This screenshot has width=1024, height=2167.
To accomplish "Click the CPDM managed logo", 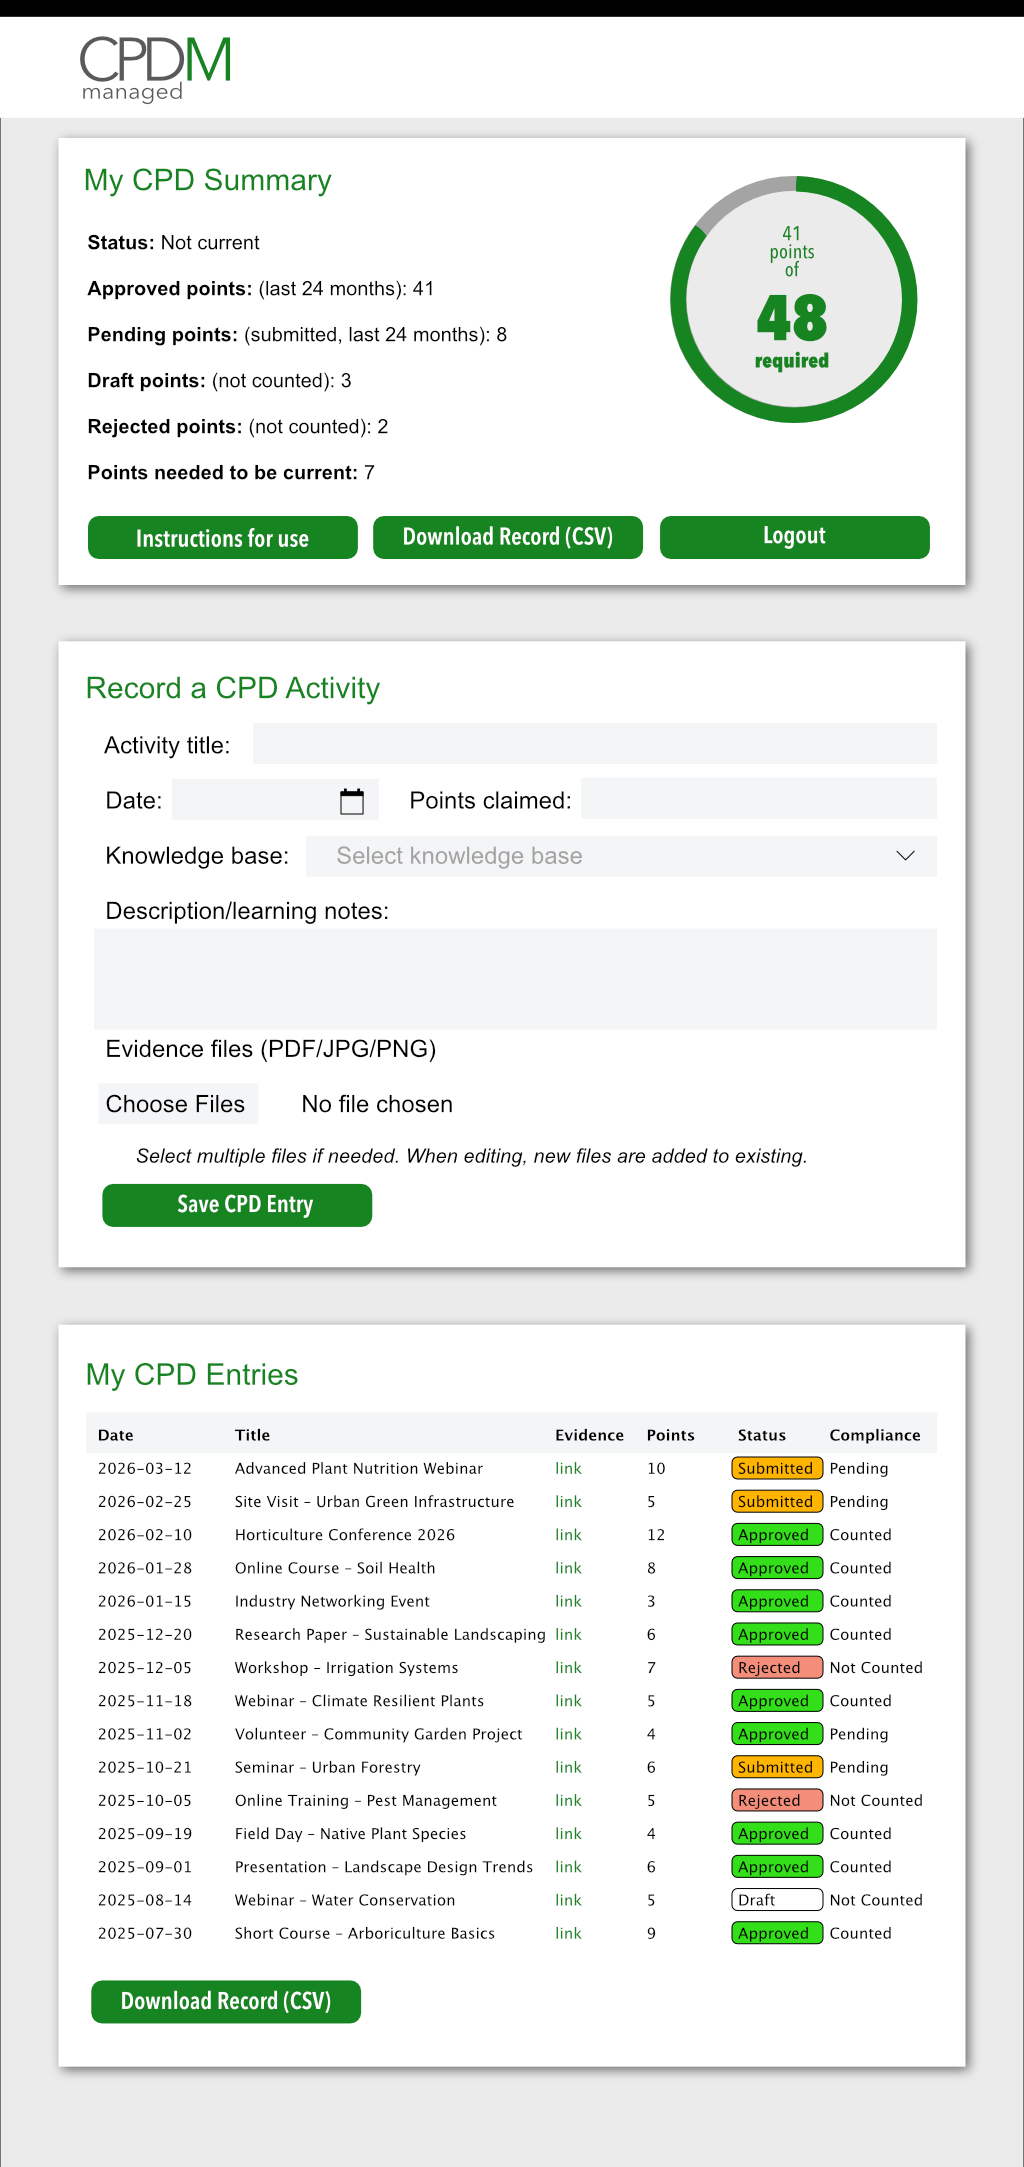I will point(155,68).
